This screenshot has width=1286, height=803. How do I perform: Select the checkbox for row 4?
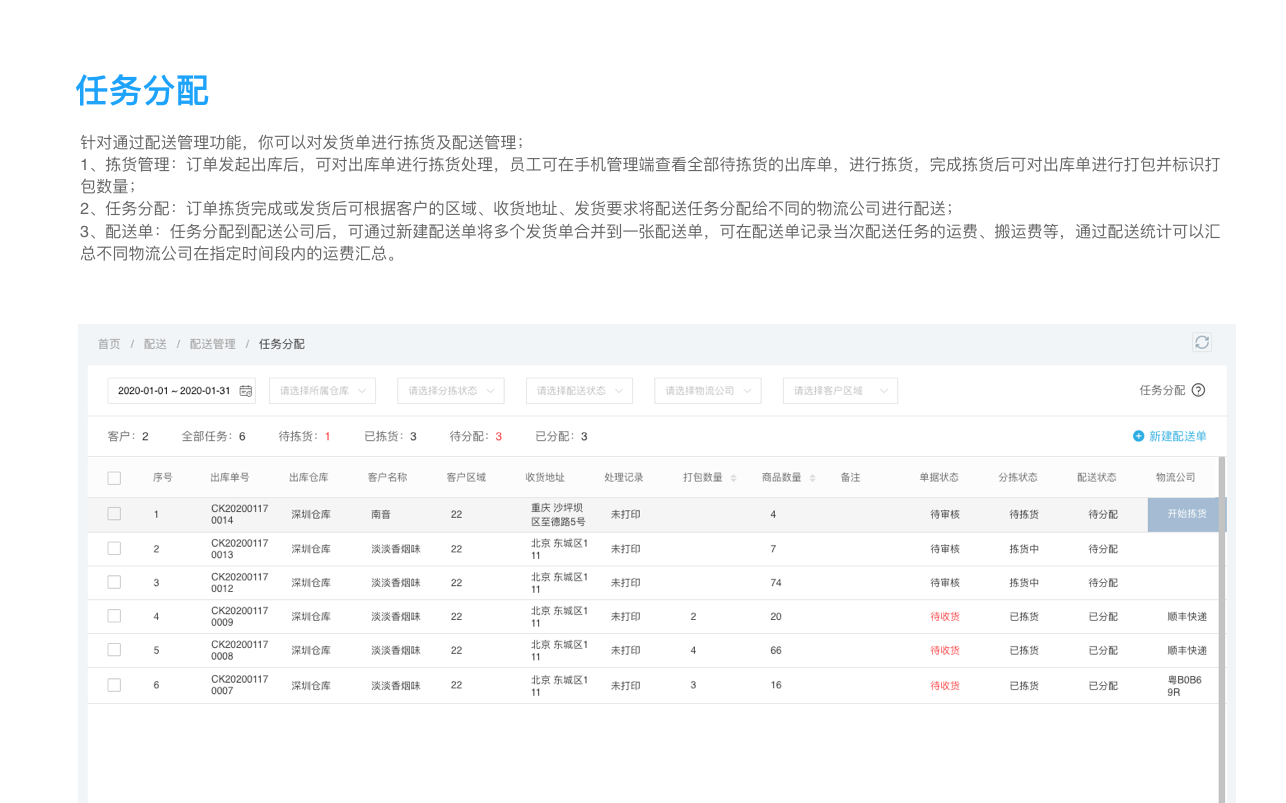114,616
